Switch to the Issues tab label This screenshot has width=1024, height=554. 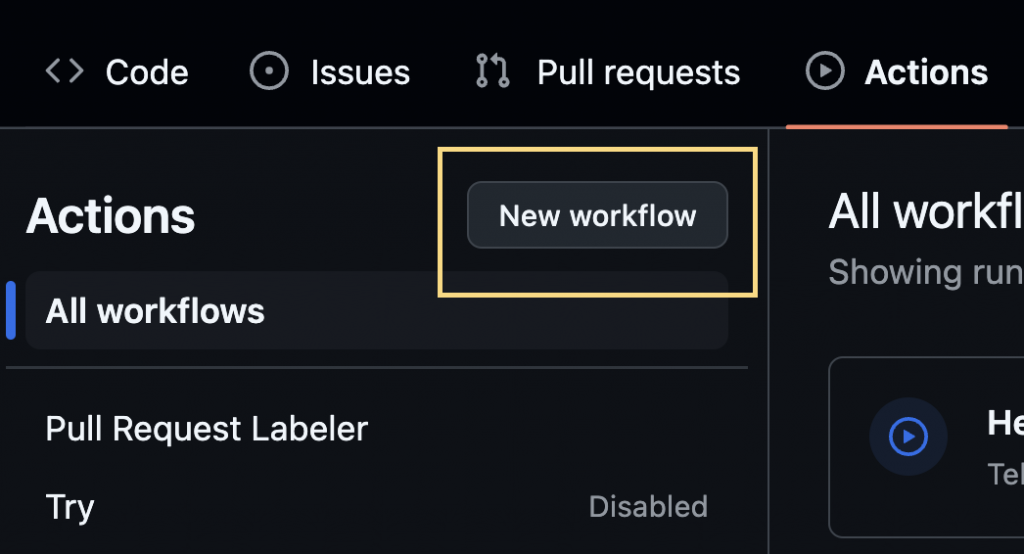[360, 72]
